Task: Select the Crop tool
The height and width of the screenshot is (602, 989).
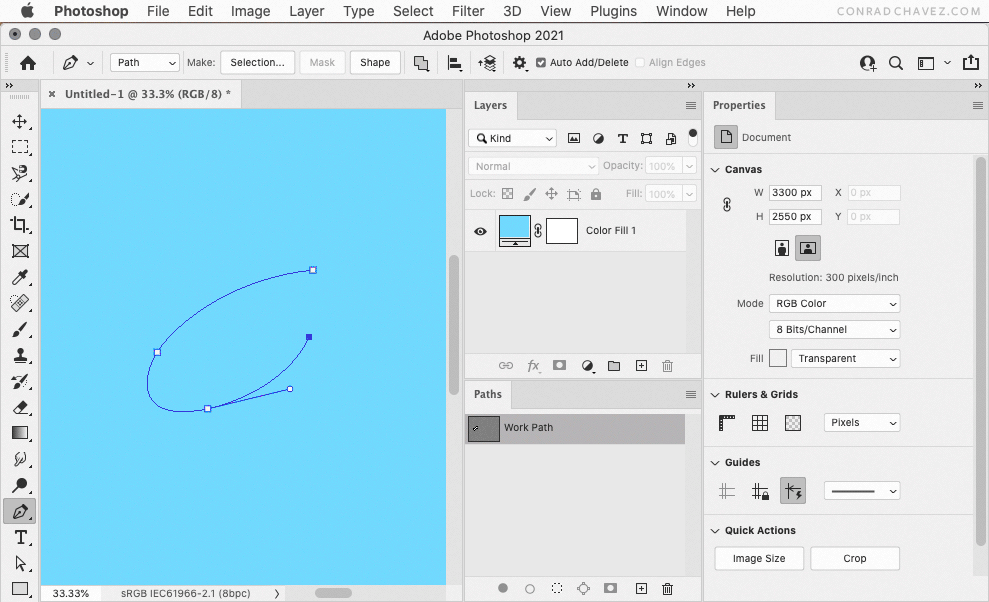Action: tap(20, 225)
